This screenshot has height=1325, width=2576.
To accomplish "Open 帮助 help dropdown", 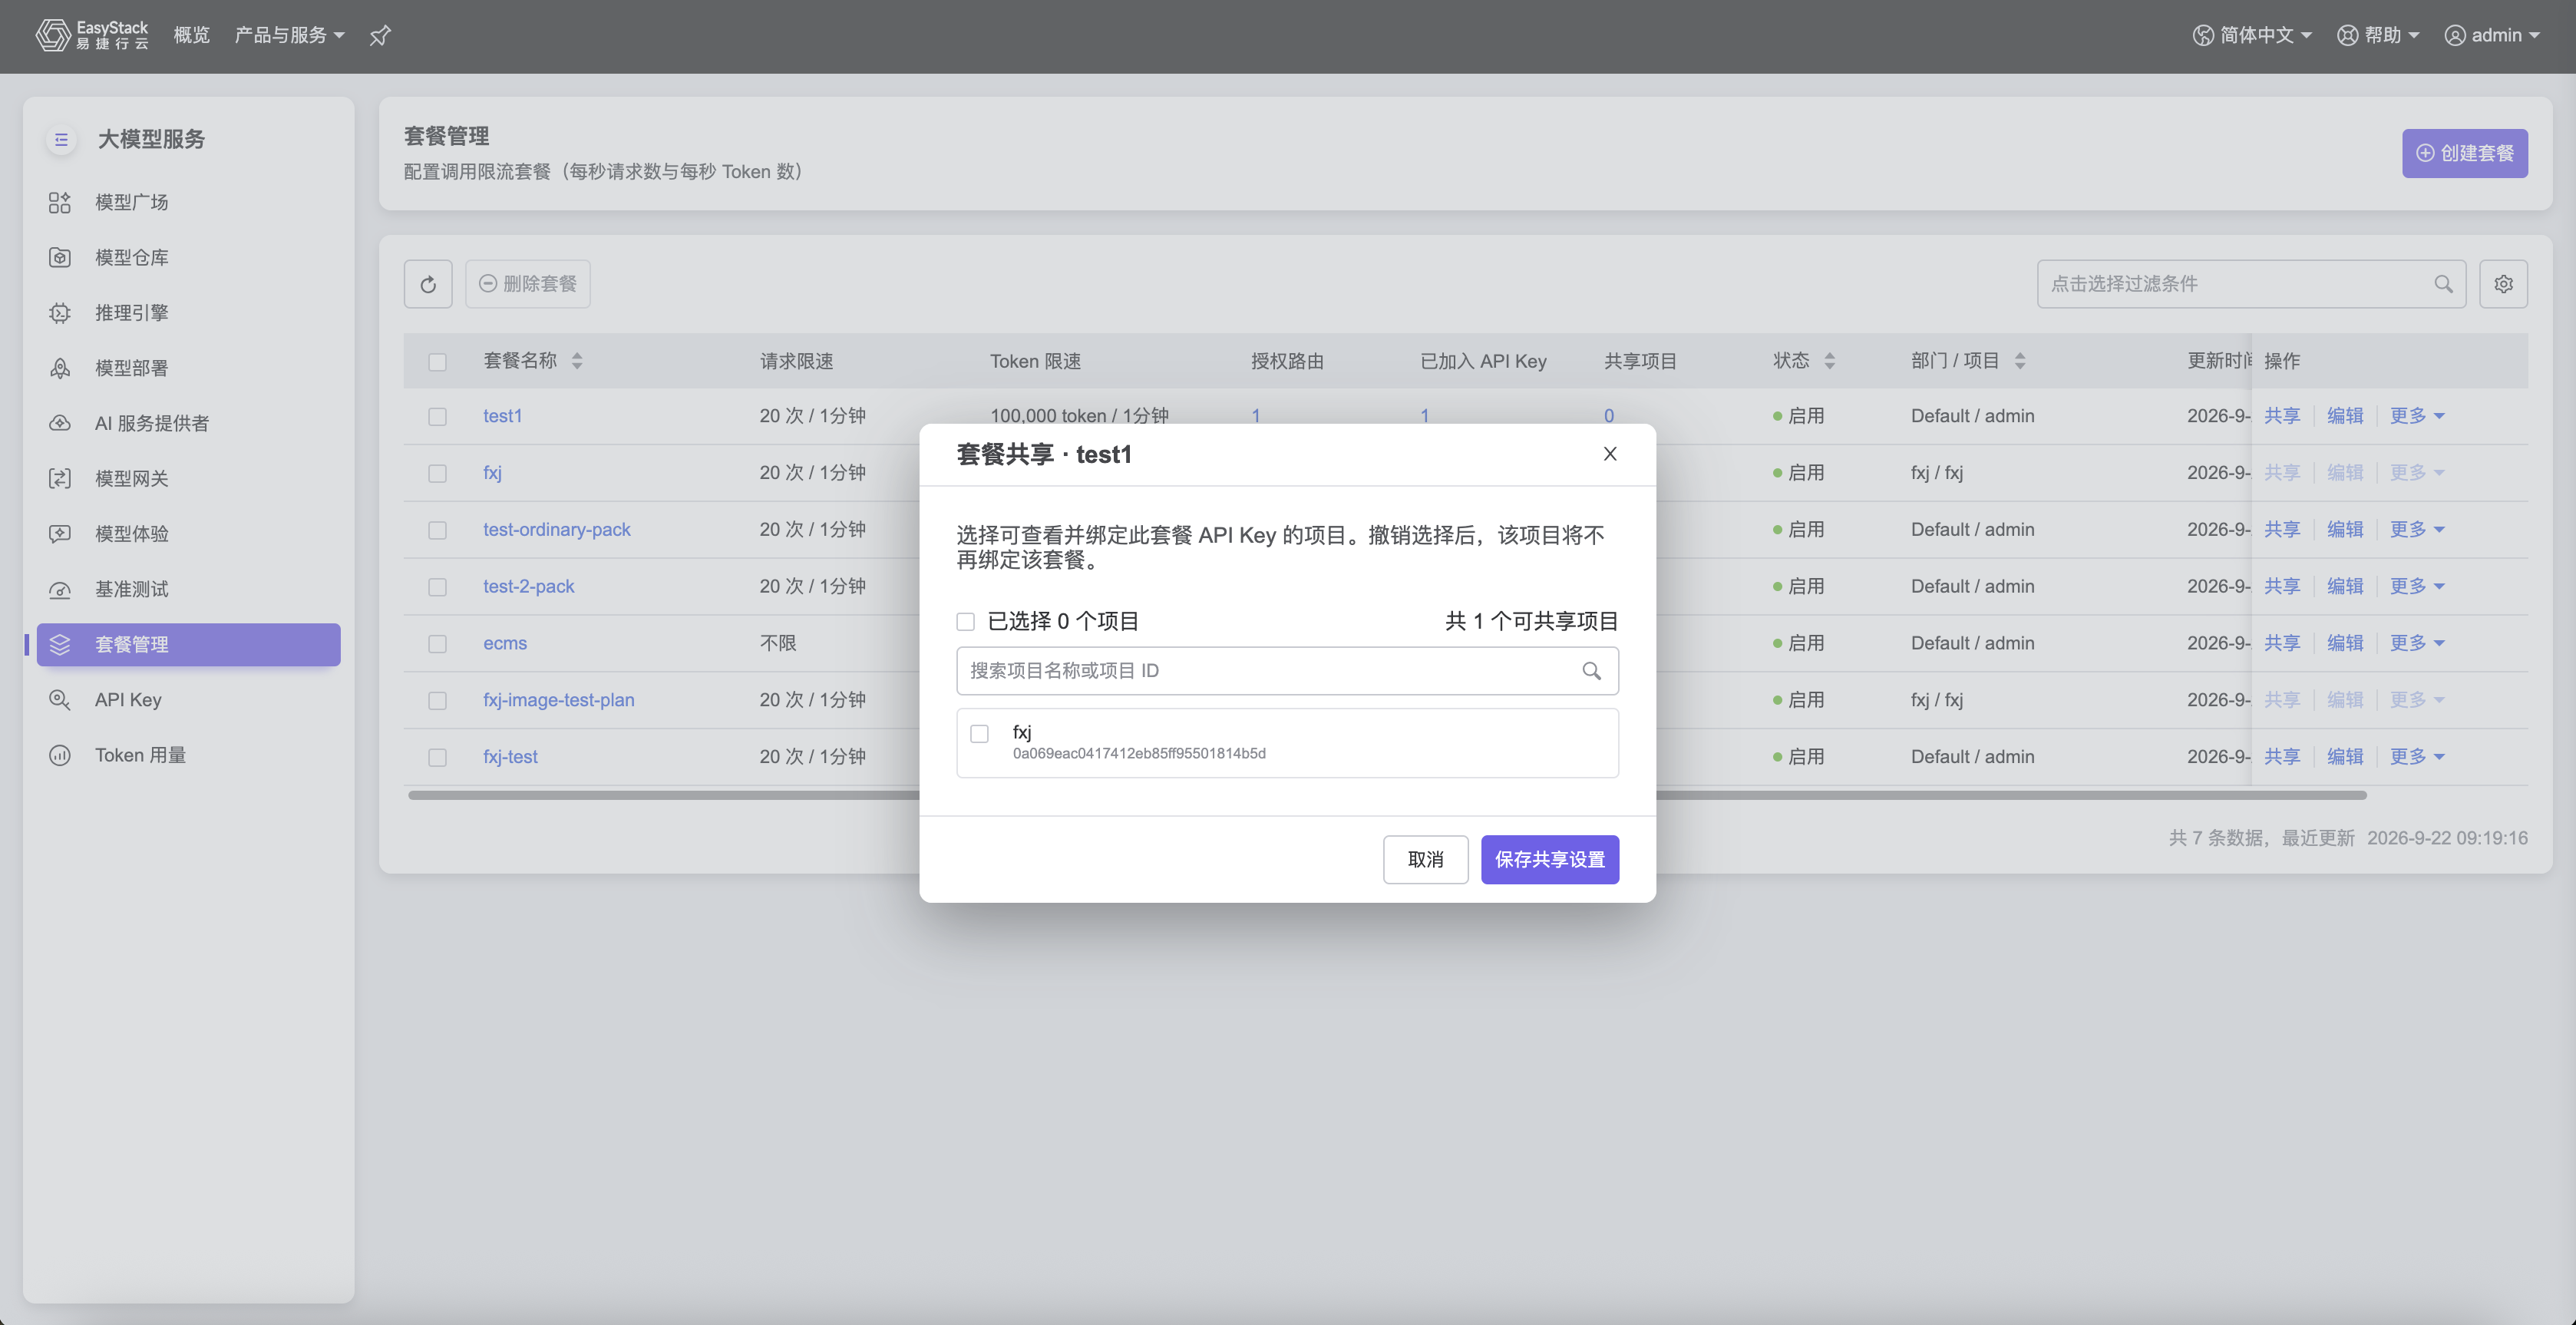I will tap(2378, 35).
